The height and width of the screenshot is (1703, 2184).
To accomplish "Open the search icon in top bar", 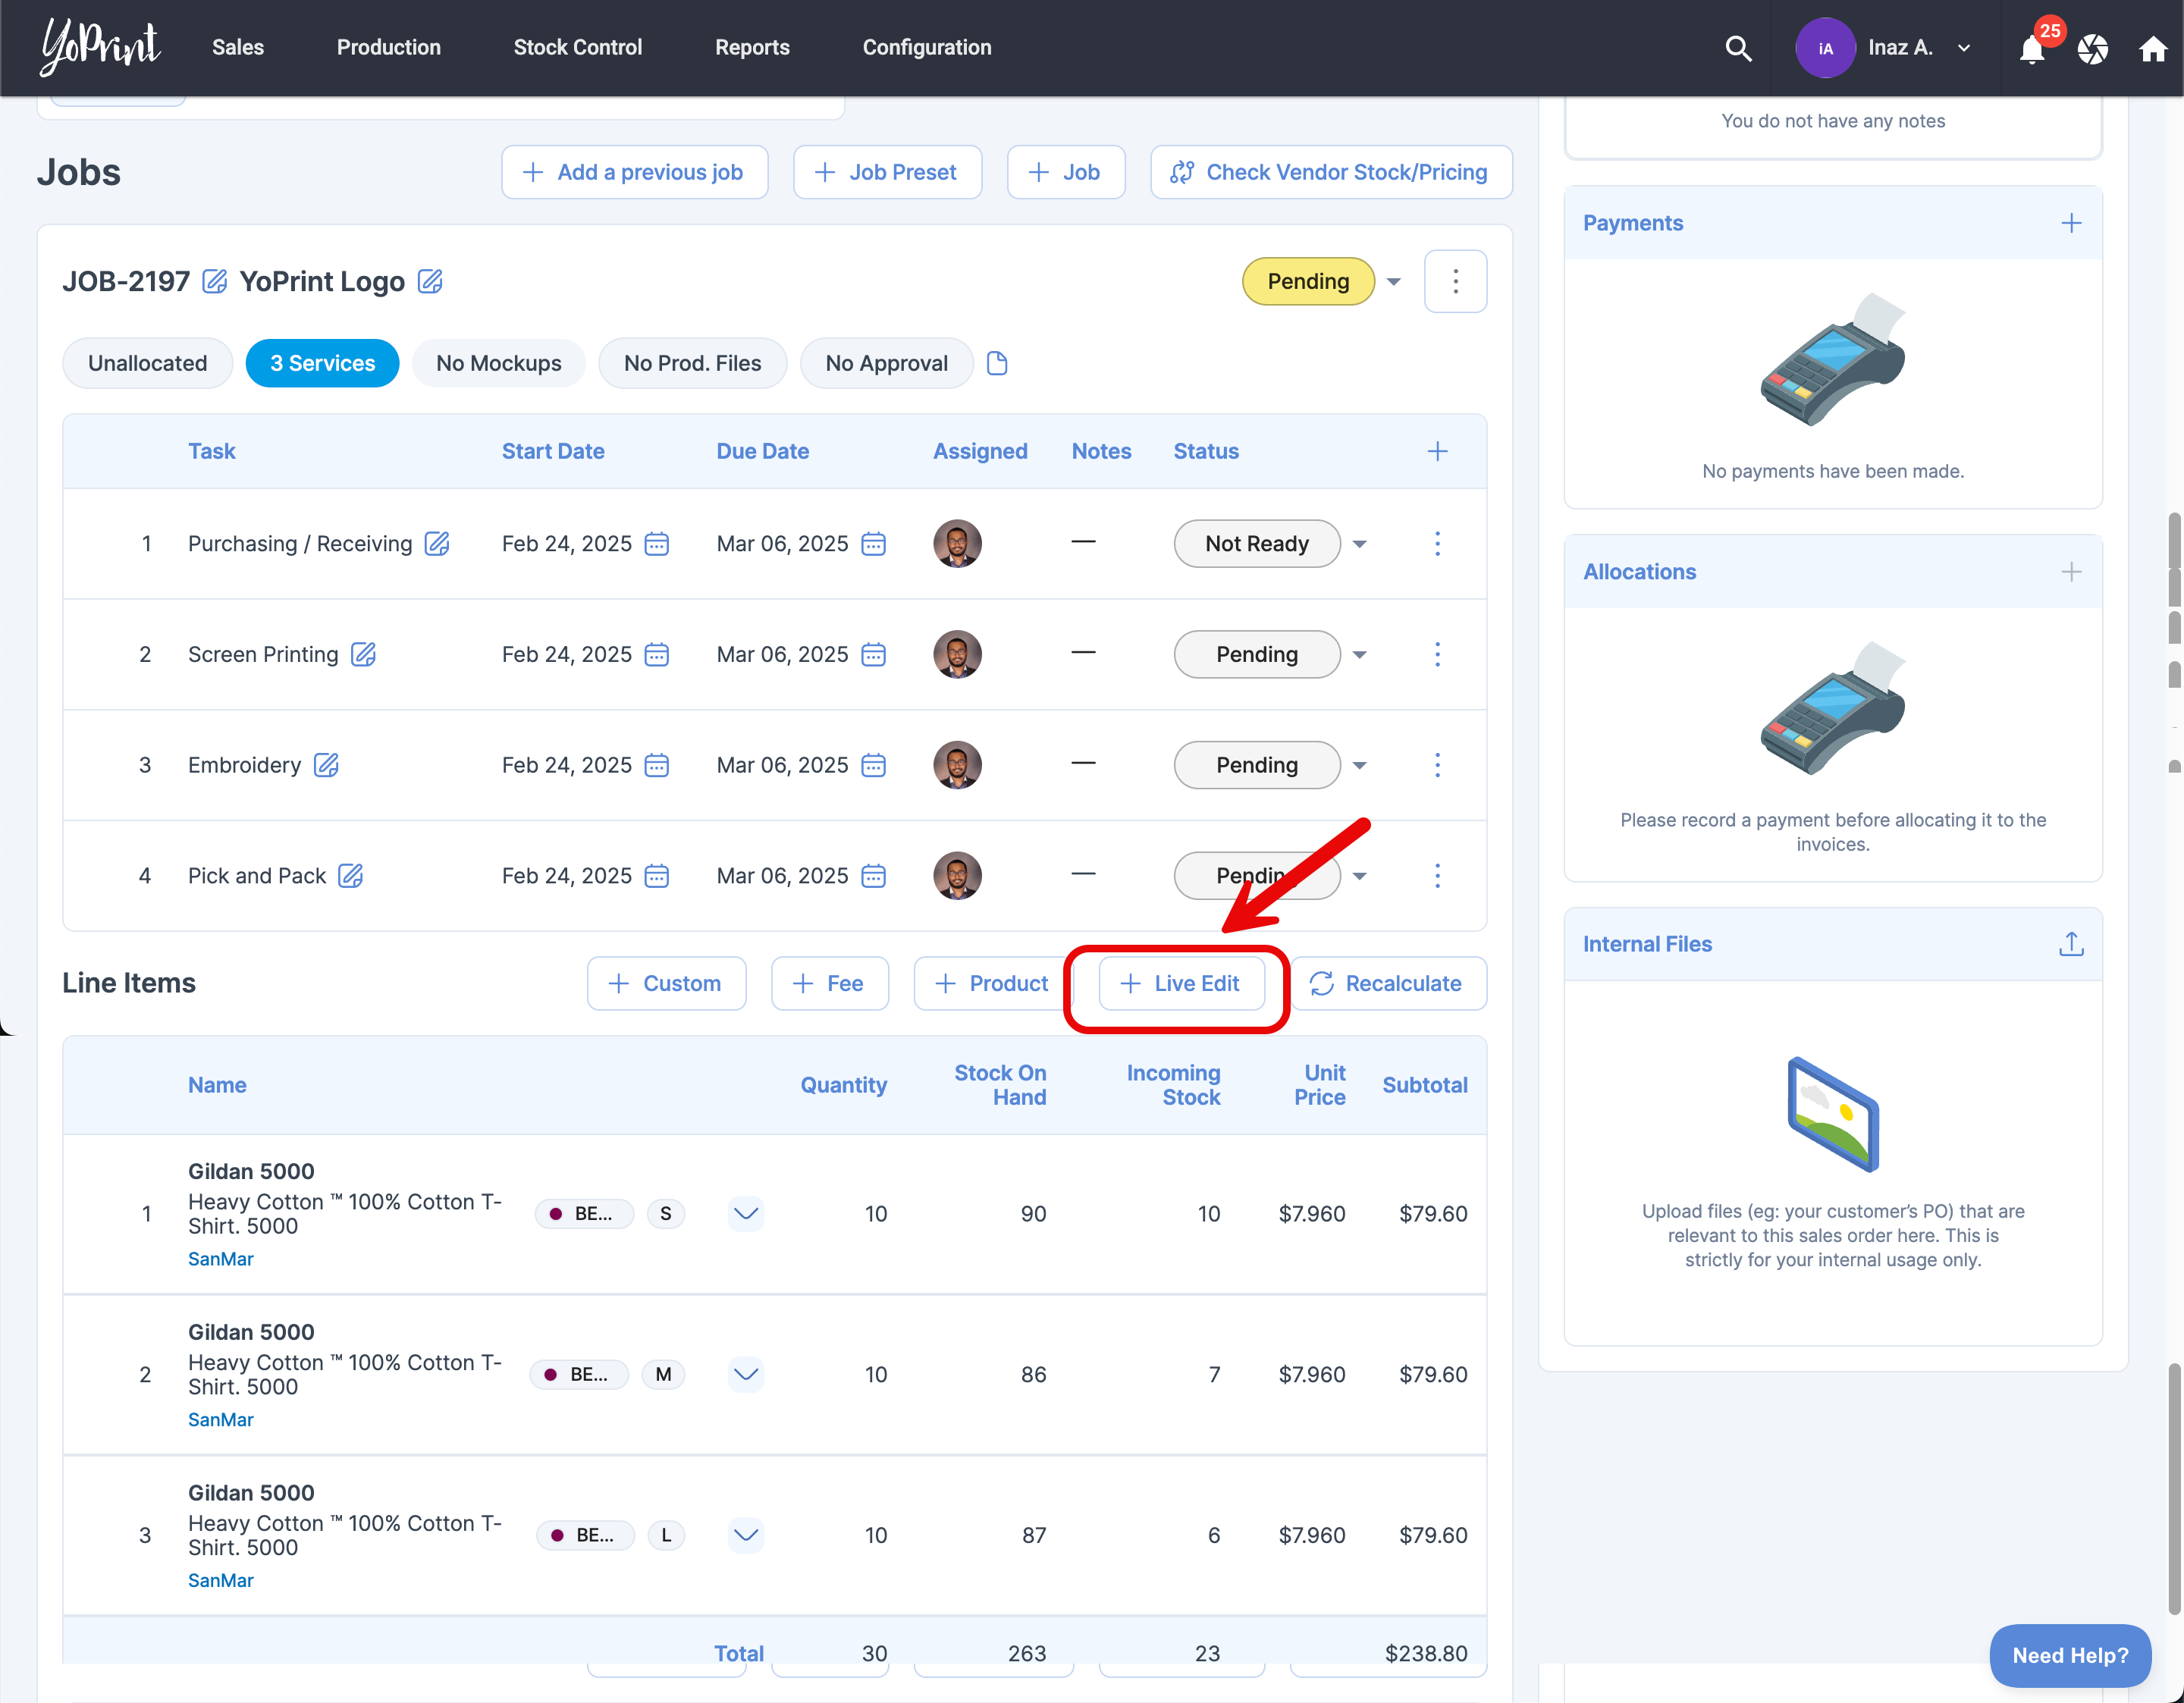I will point(1738,48).
